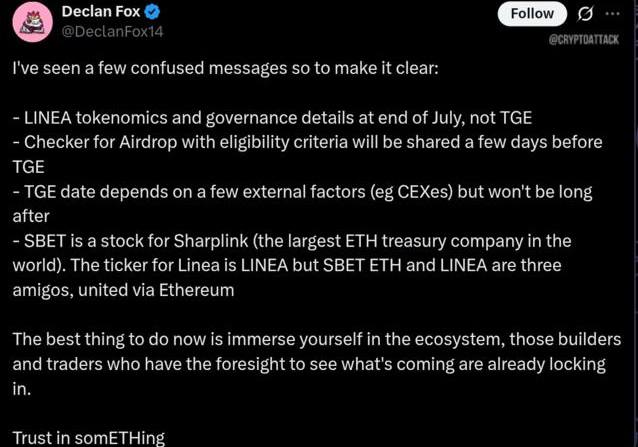The image size is (638, 447).
Task: Click the @CRYPTOATTACK watermark
Action: [583, 39]
